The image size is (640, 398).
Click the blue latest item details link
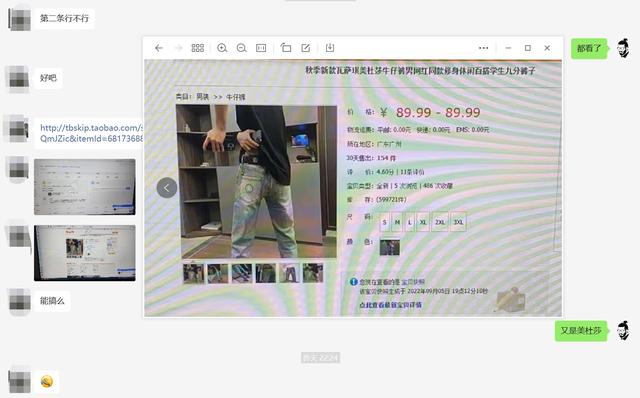click(390, 305)
